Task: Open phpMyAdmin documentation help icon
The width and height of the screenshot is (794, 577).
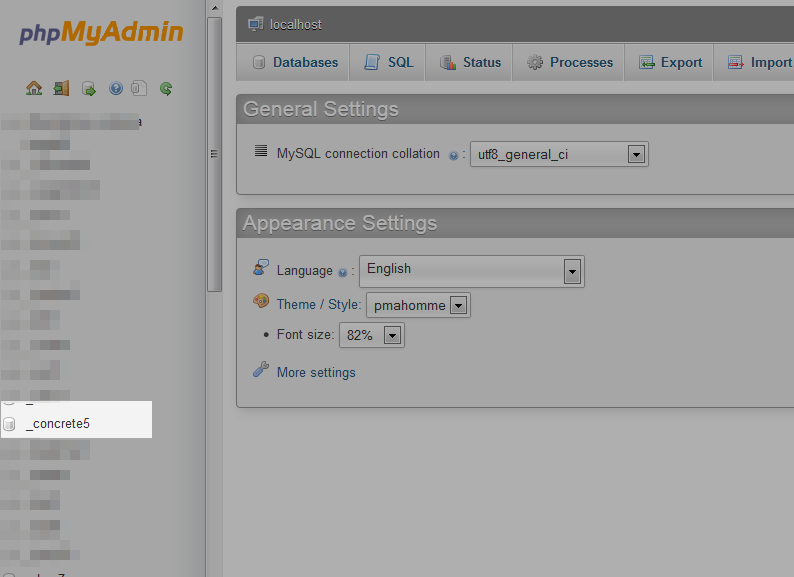Action: (x=116, y=88)
